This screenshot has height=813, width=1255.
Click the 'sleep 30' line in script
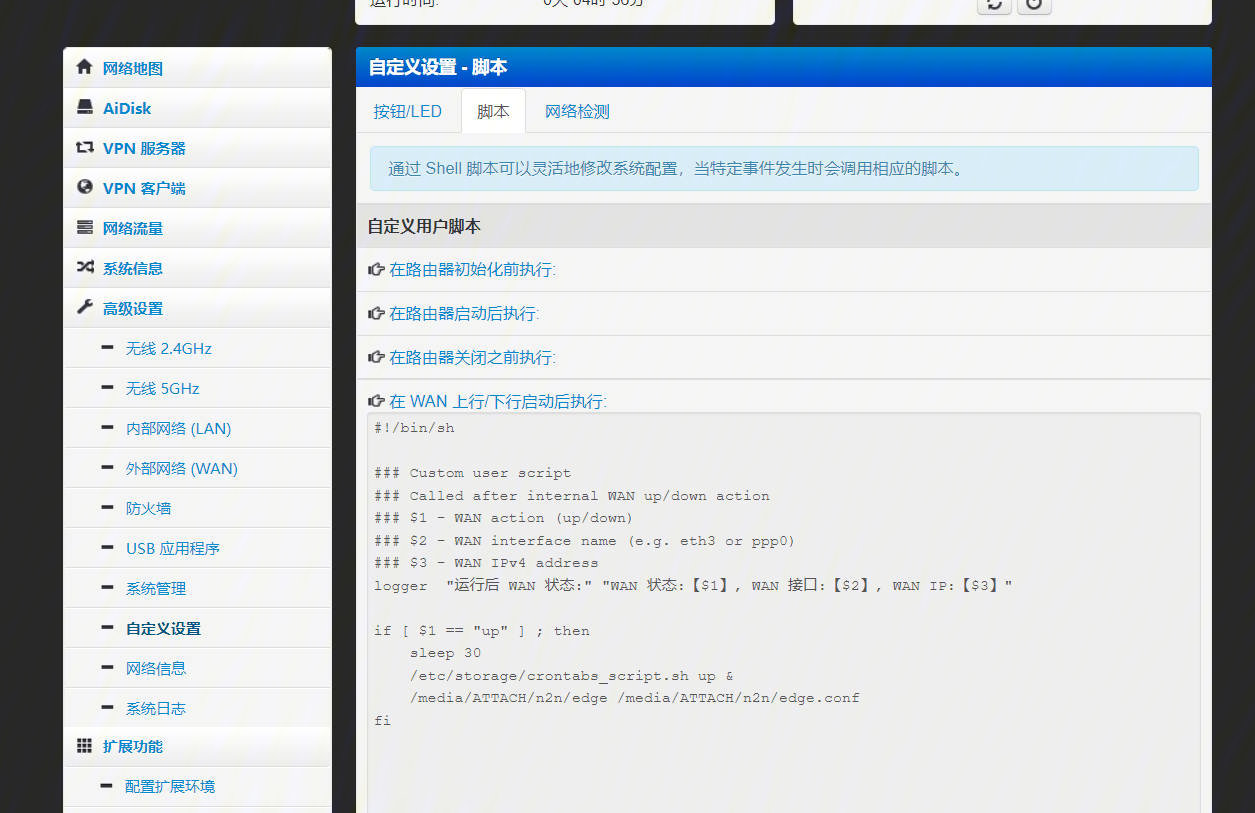[x=445, y=653]
